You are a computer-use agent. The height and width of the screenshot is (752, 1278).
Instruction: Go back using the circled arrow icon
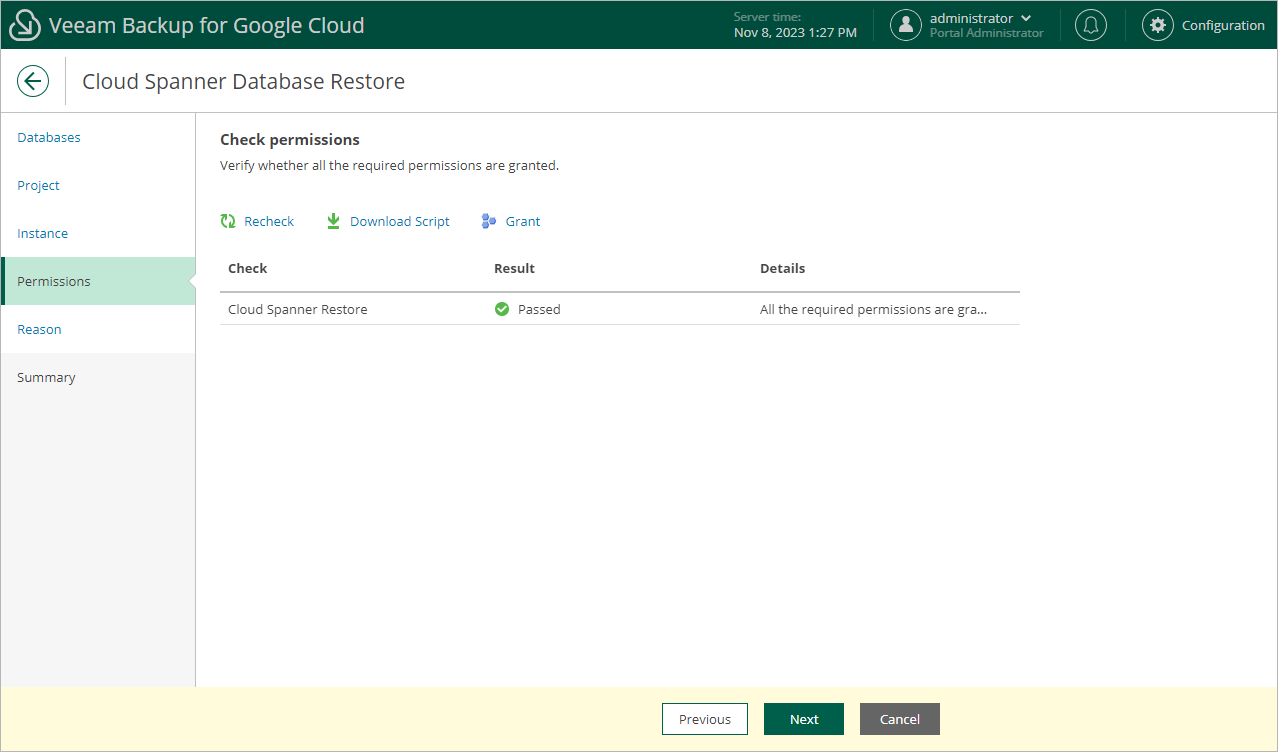point(33,81)
